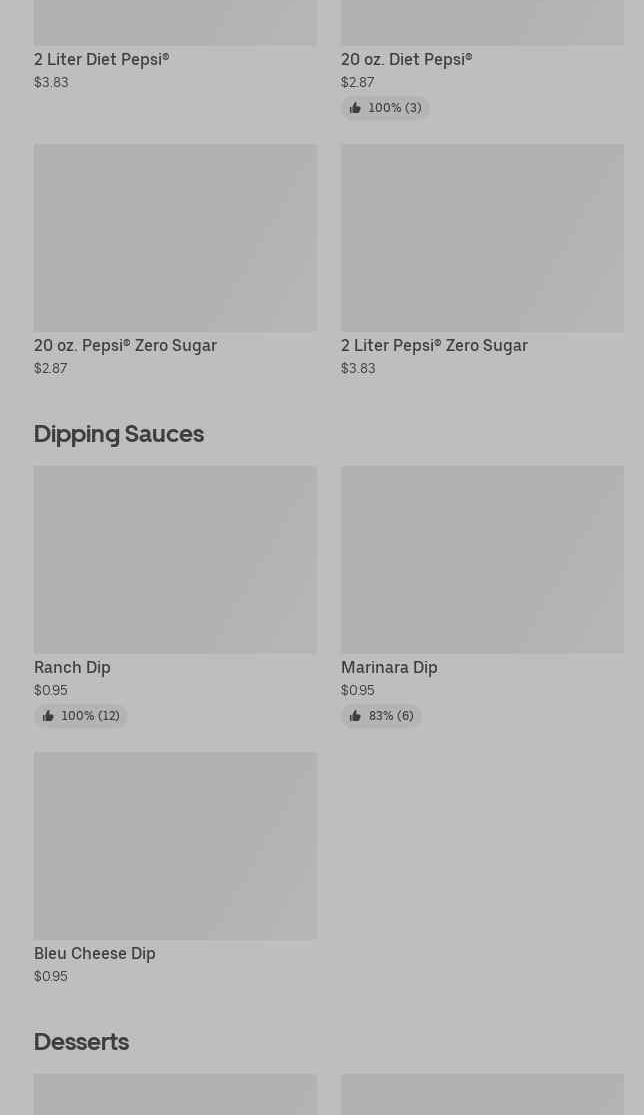Open 20 oz. Diet Pepsi item title

pyautogui.click(x=407, y=60)
